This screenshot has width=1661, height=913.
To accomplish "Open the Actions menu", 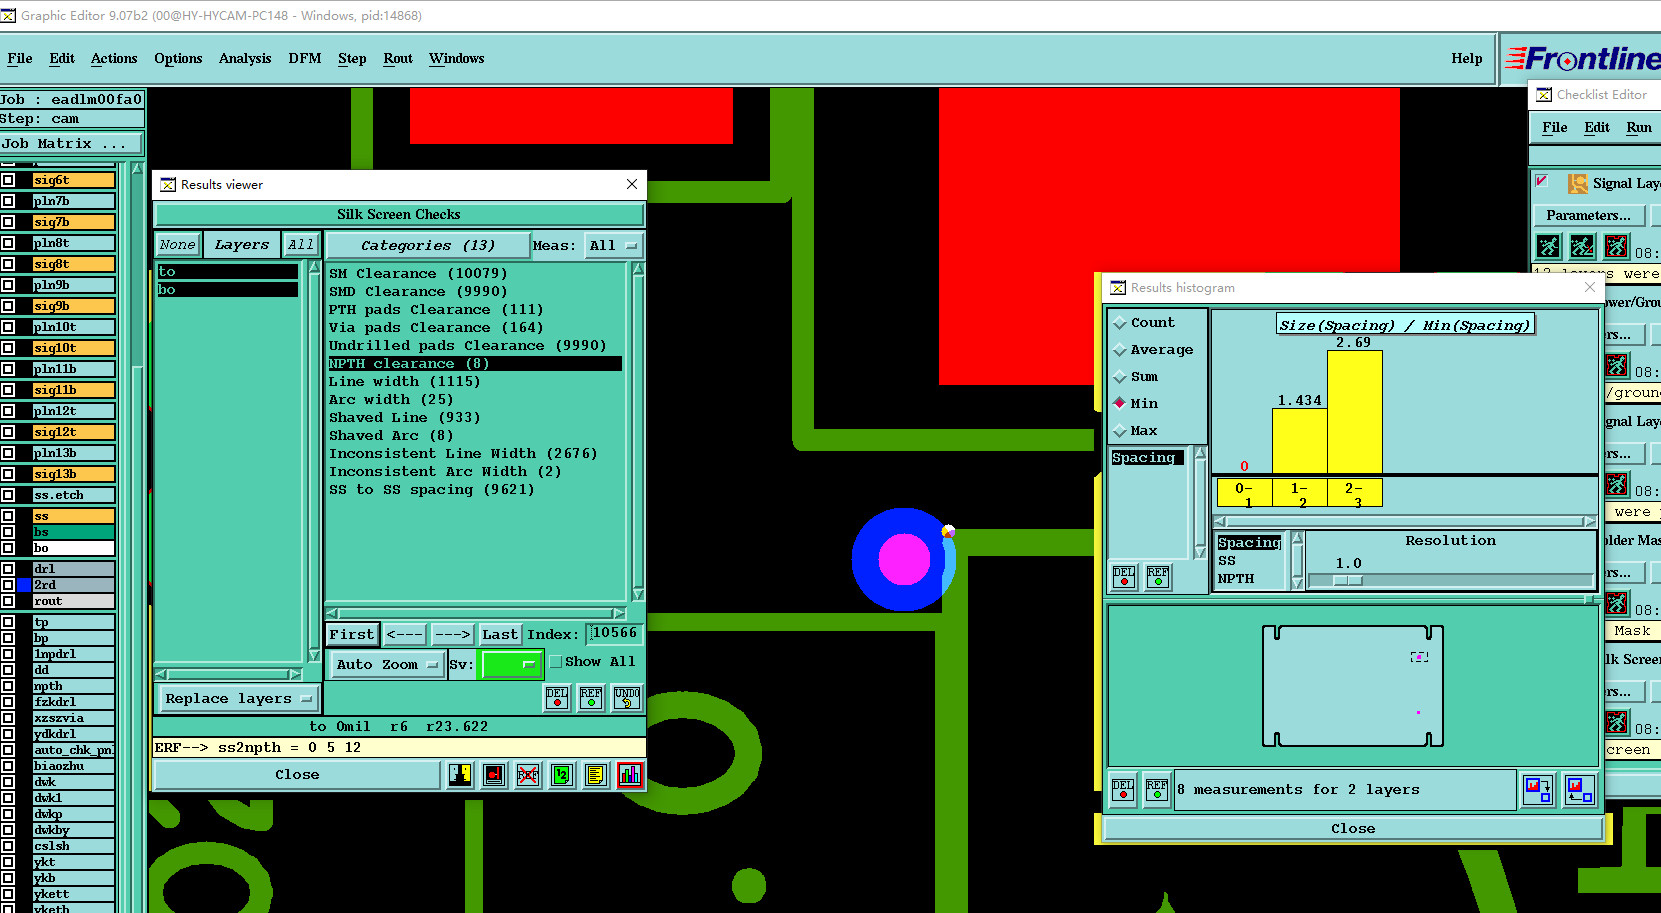I will pos(114,59).
